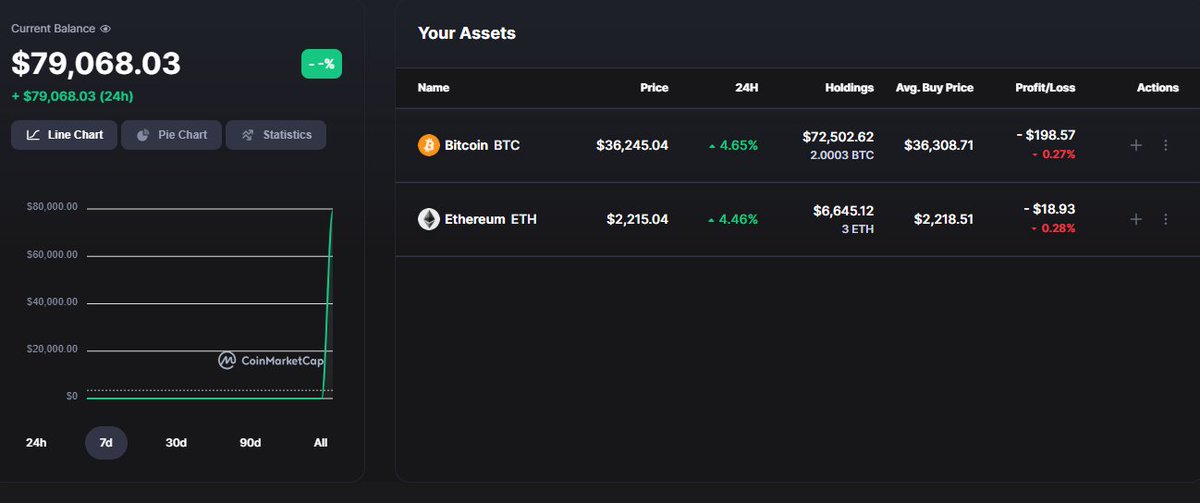Screen dimensions: 1200x503
Task: Add transaction with Bitcoin plus icon
Action: click(1135, 145)
